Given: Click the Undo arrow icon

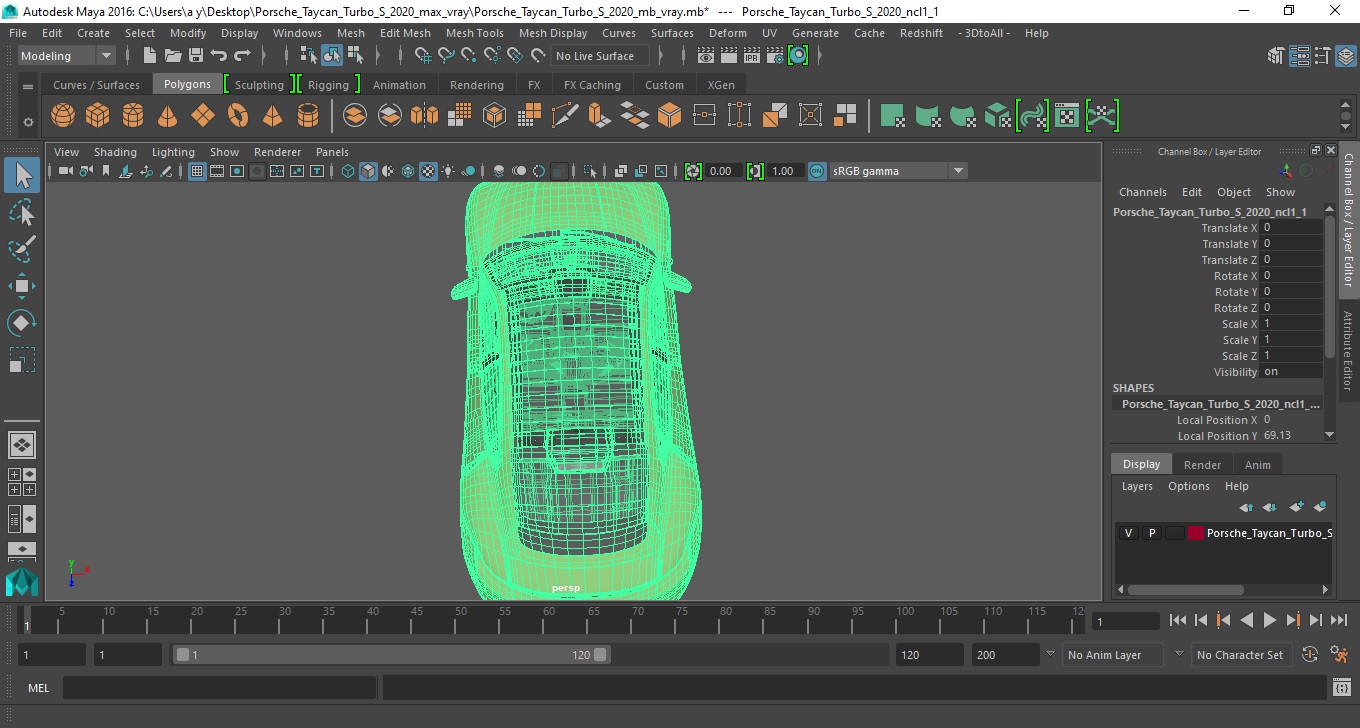Looking at the screenshot, I should click(219, 56).
